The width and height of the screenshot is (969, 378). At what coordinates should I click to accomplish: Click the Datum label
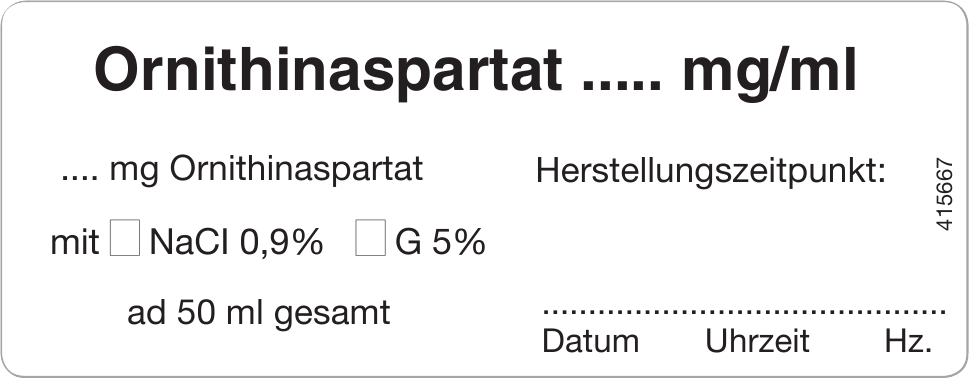pyautogui.click(x=590, y=341)
